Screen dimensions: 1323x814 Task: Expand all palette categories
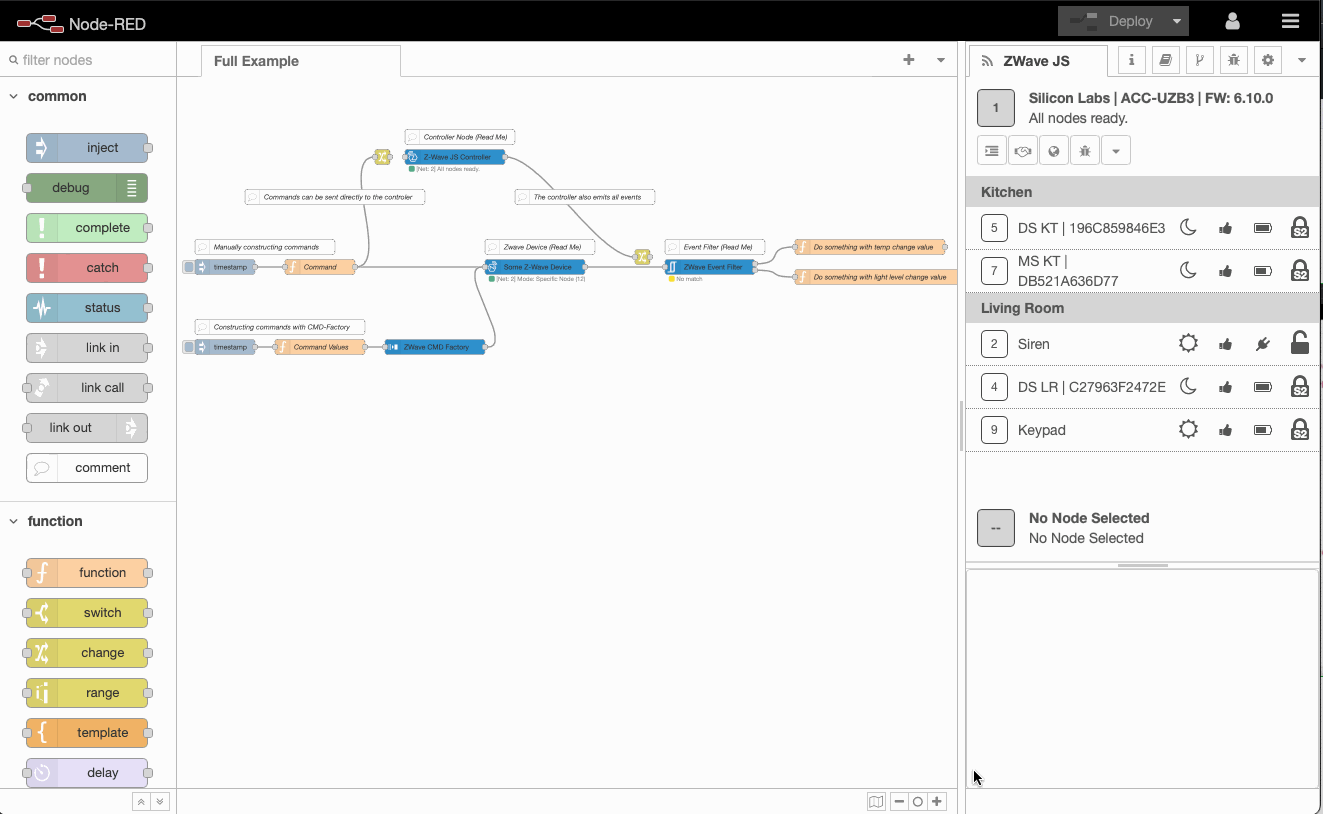(160, 802)
